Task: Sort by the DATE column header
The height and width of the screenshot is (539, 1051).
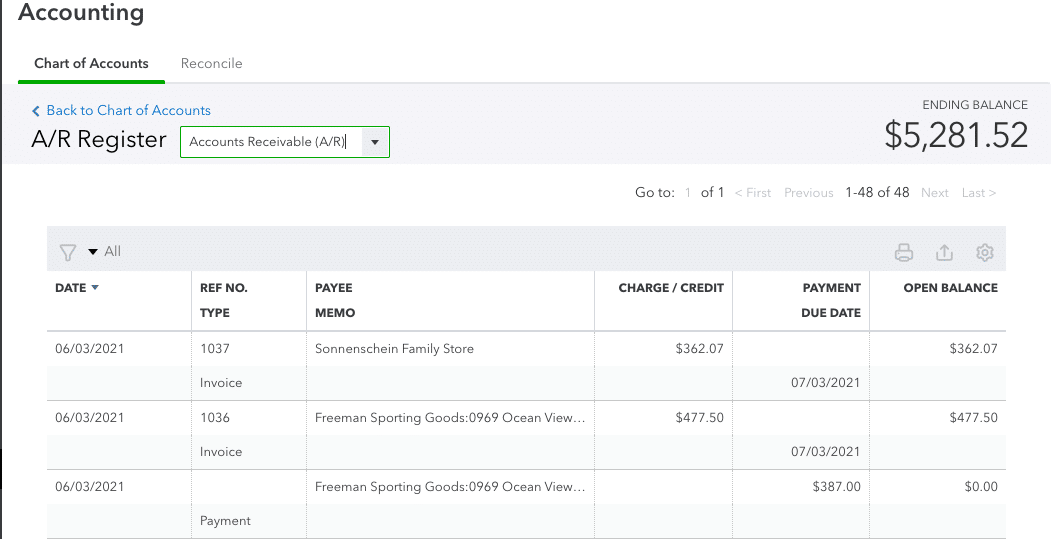Action: pos(70,288)
